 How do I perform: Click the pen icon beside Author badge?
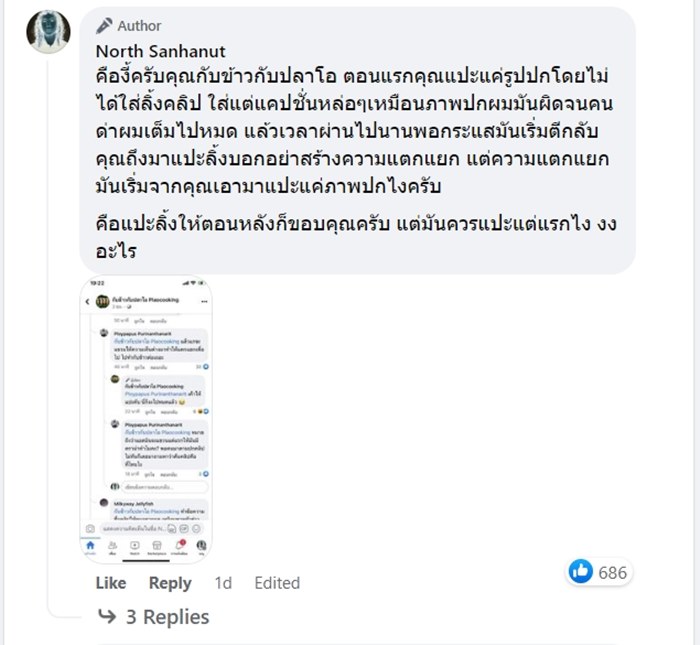104,25
